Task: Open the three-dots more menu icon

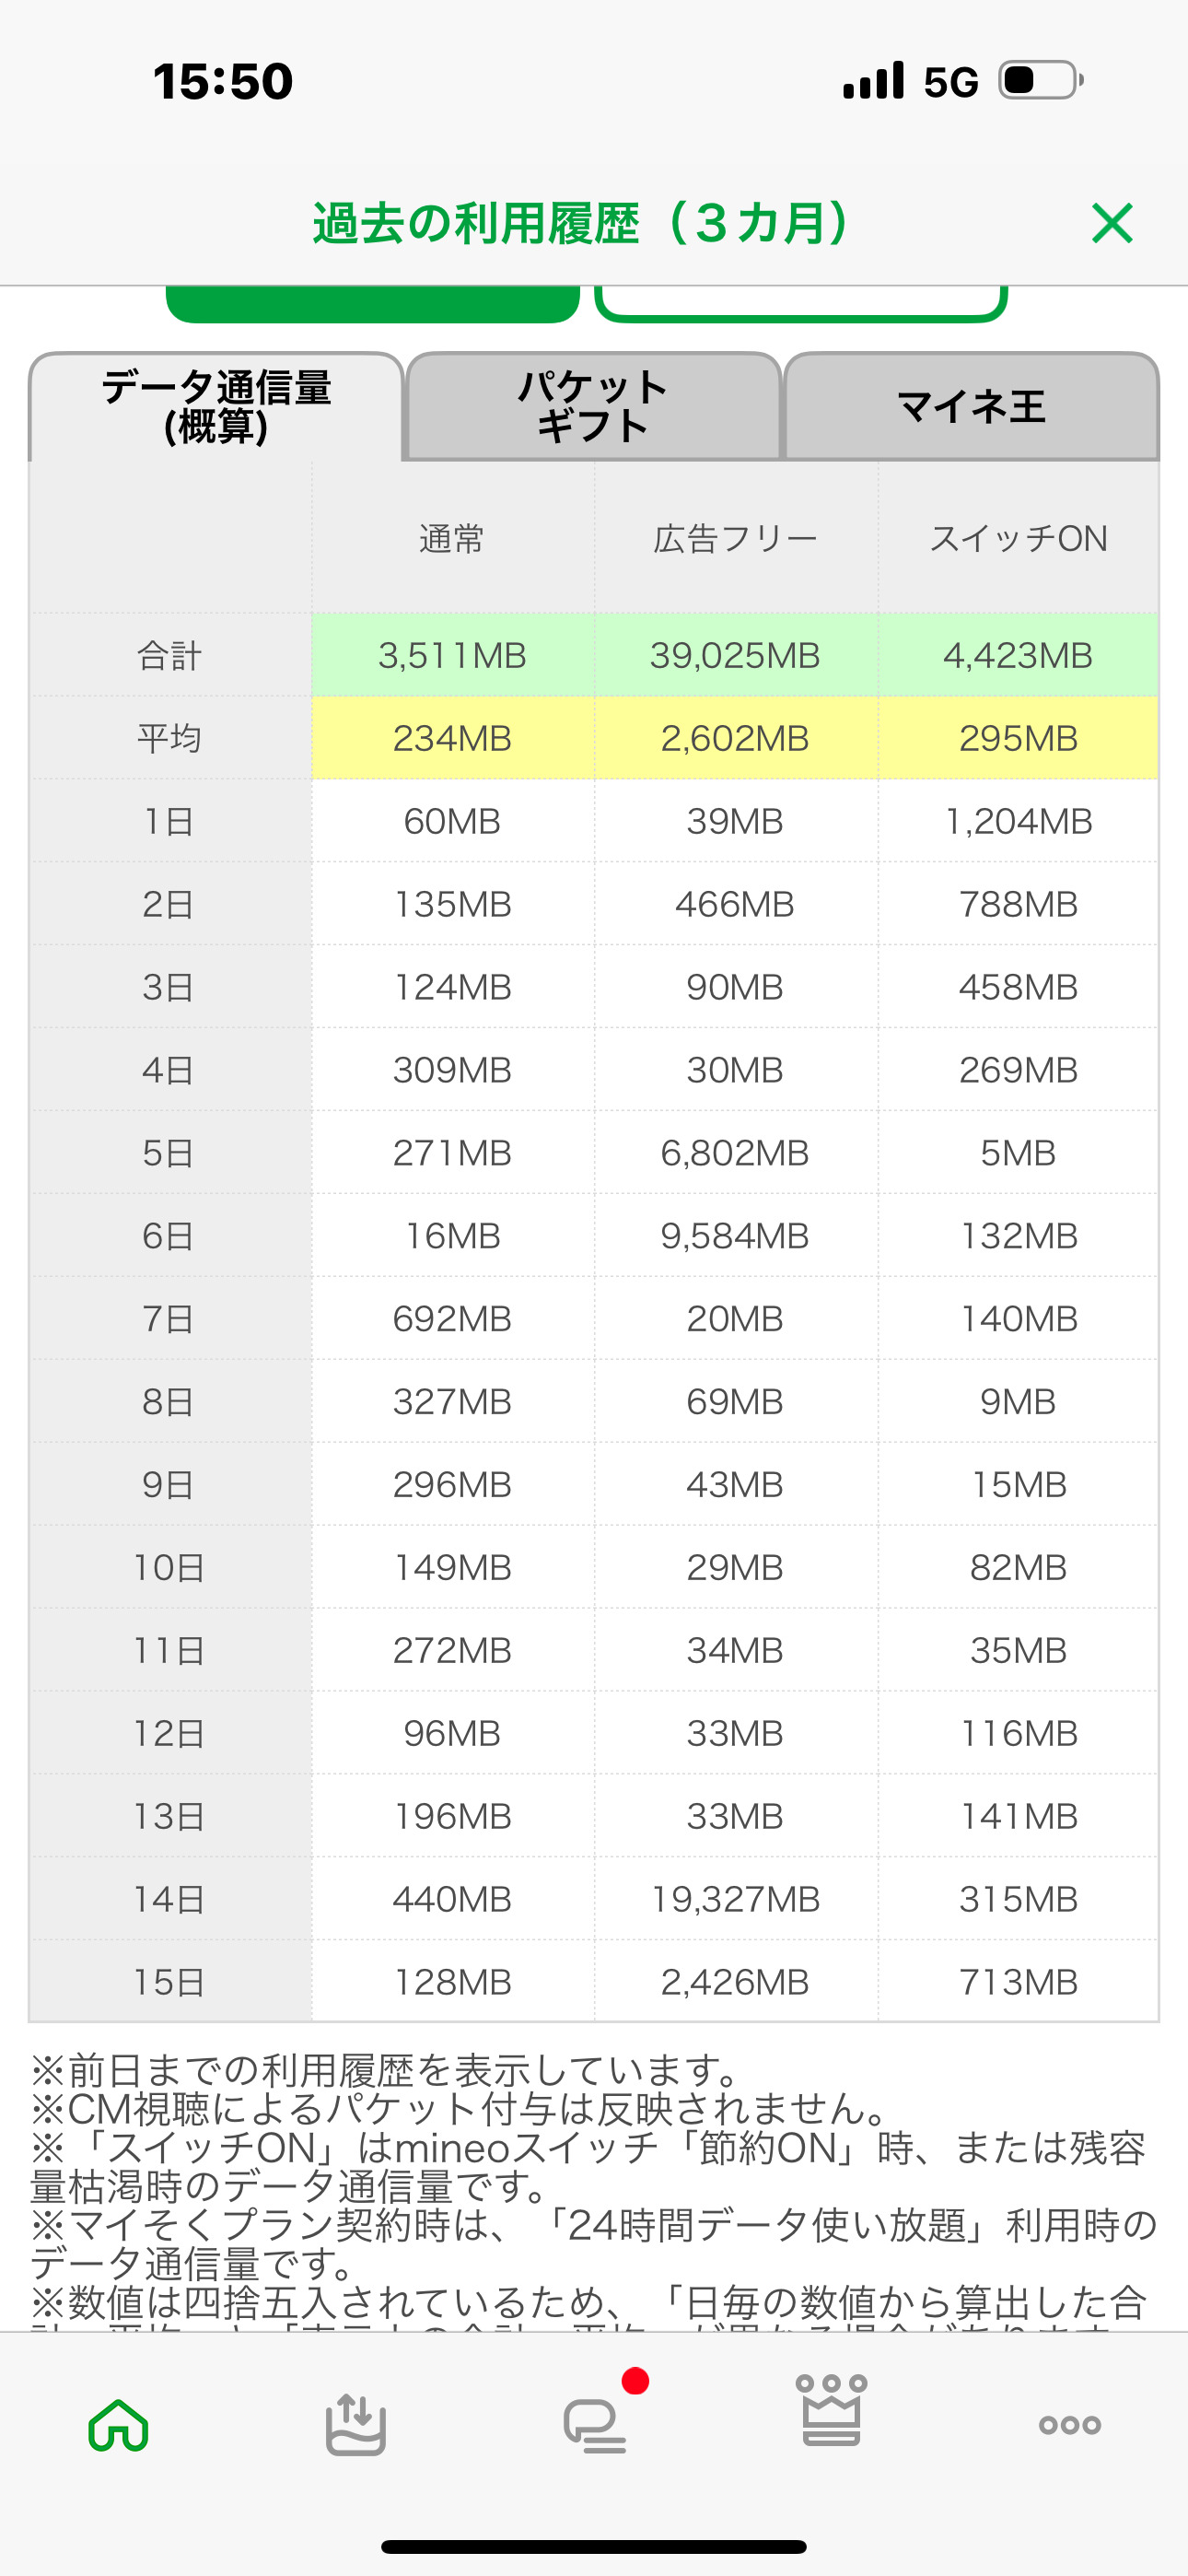Action: (1069, 2425)
